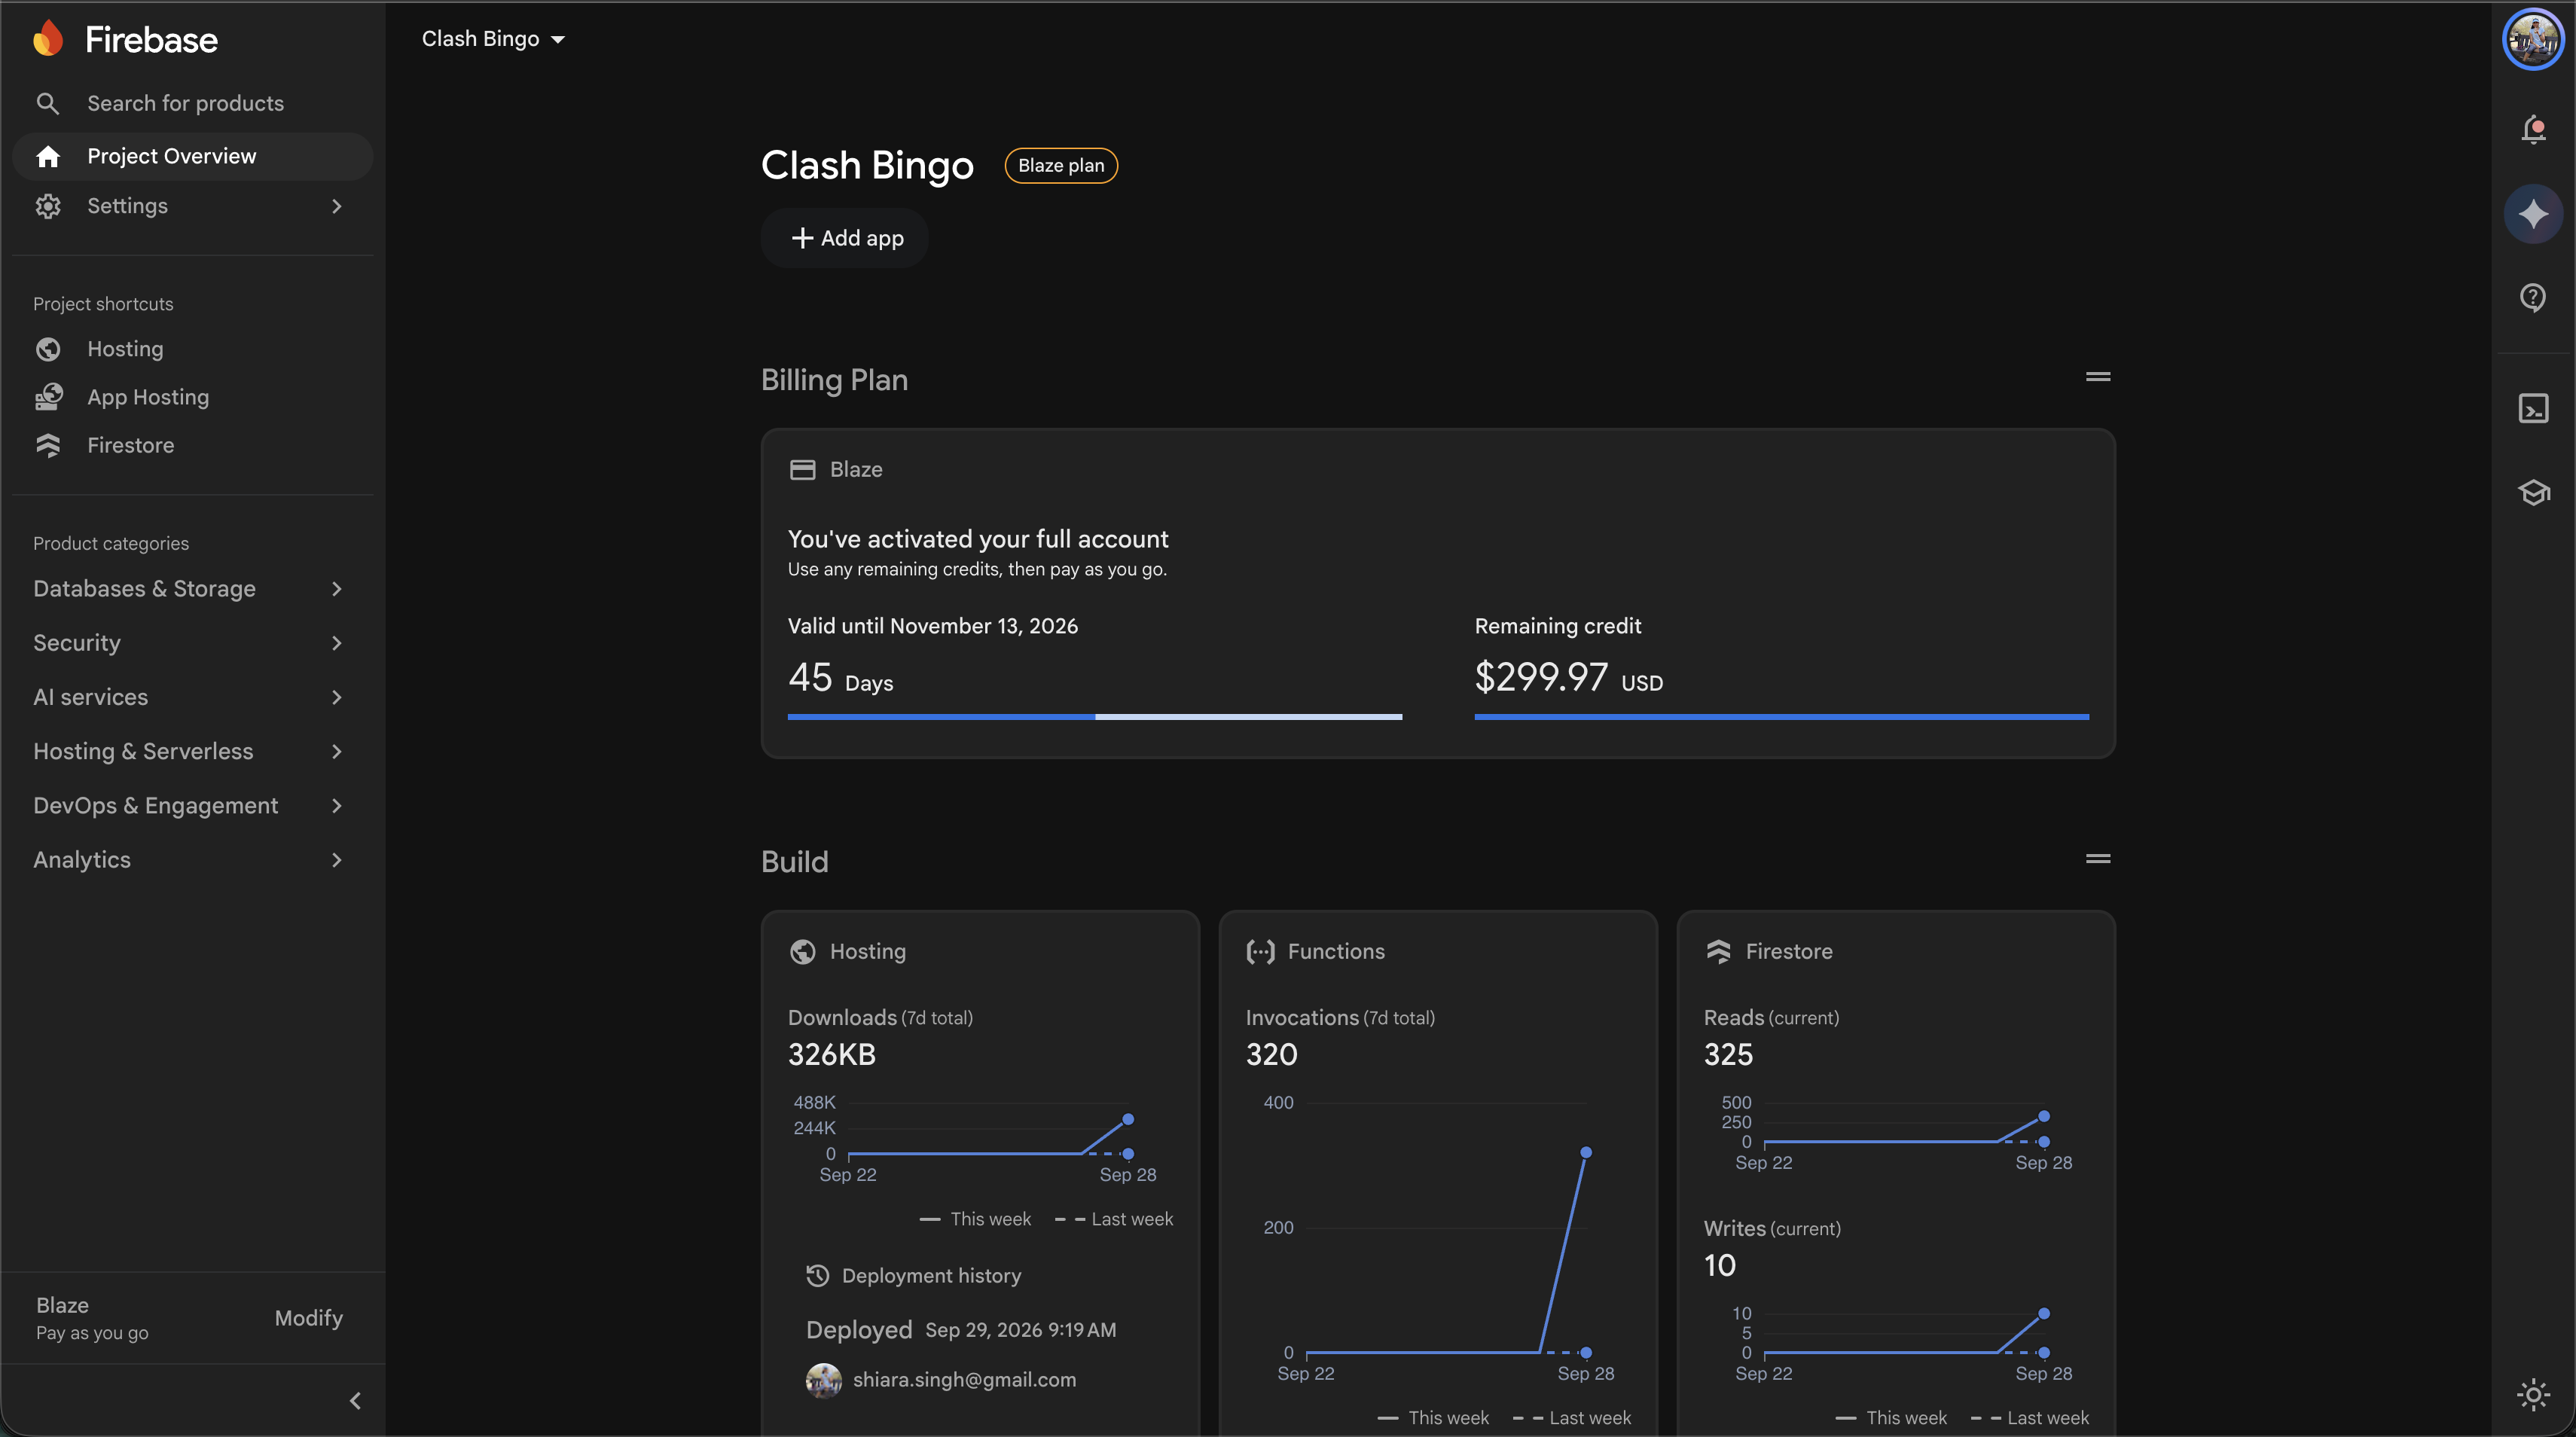Collapse the sidebar with the chevron arrow

(x=355, y=1400)
